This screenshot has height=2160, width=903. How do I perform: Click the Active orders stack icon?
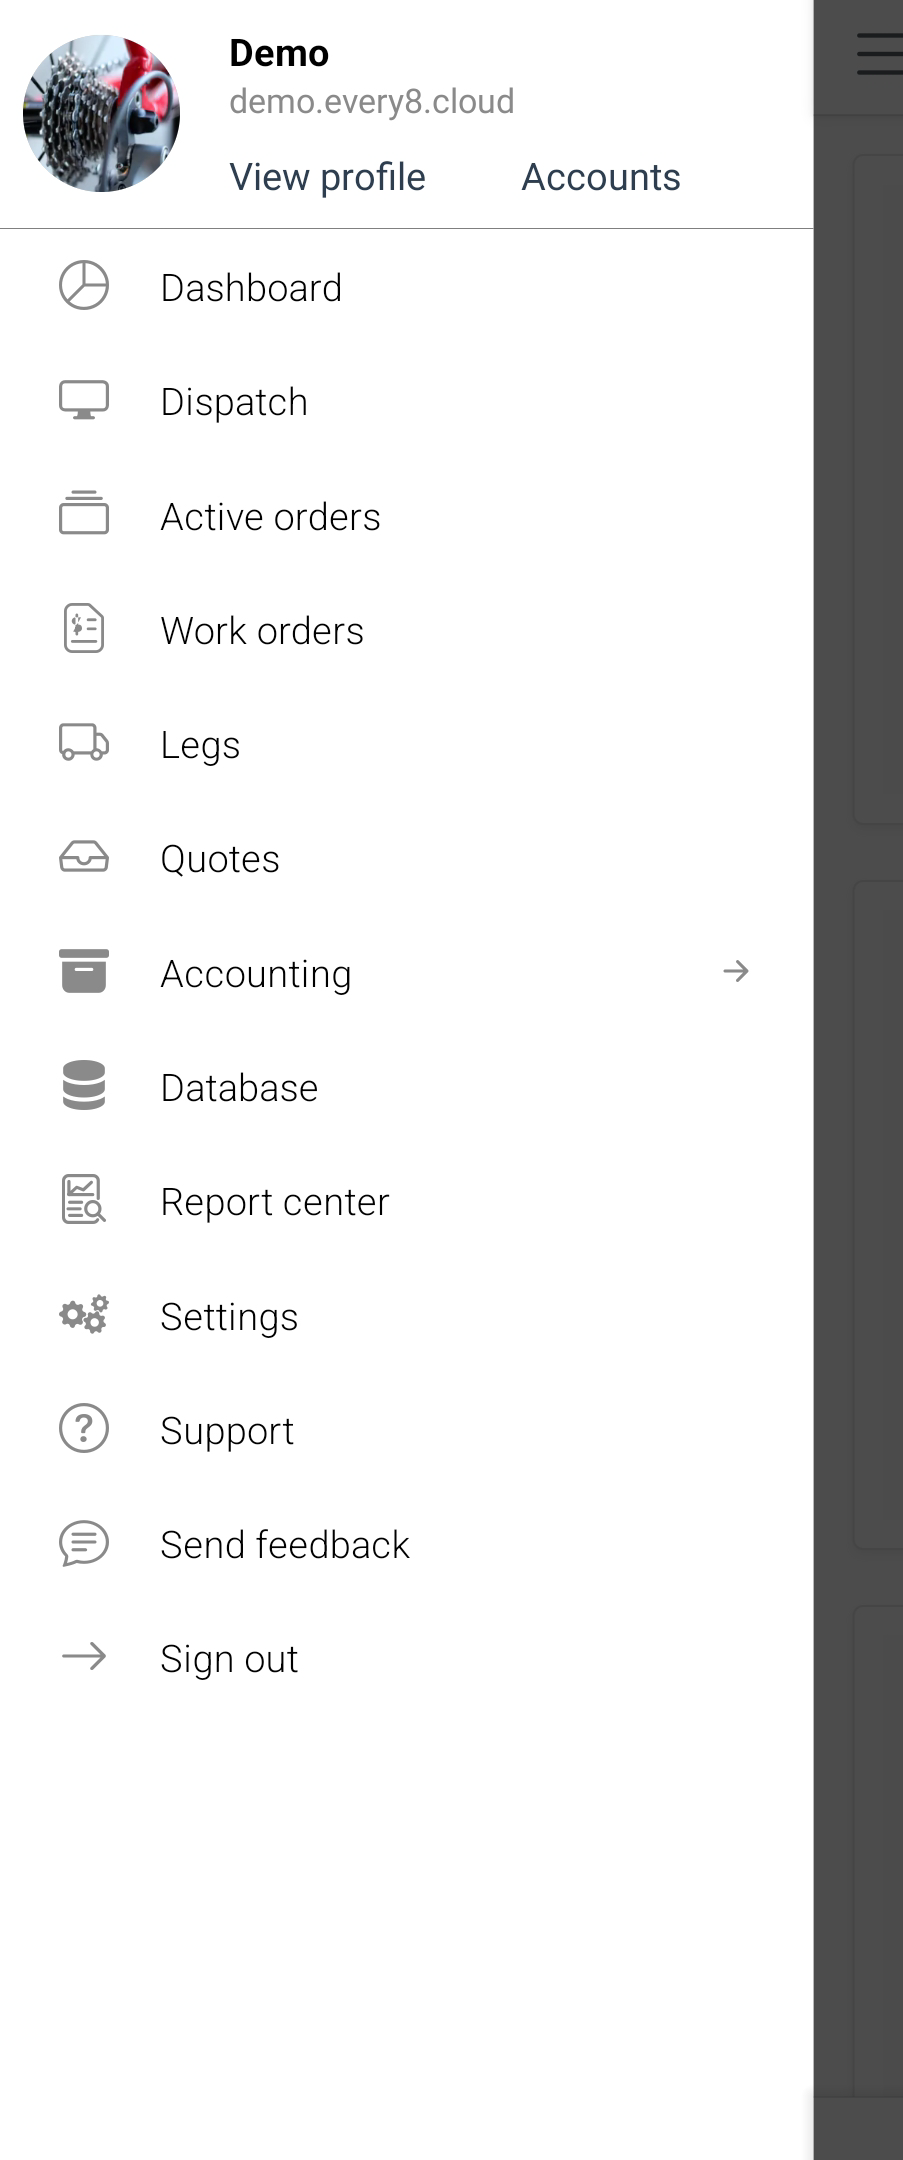point(84,514)
